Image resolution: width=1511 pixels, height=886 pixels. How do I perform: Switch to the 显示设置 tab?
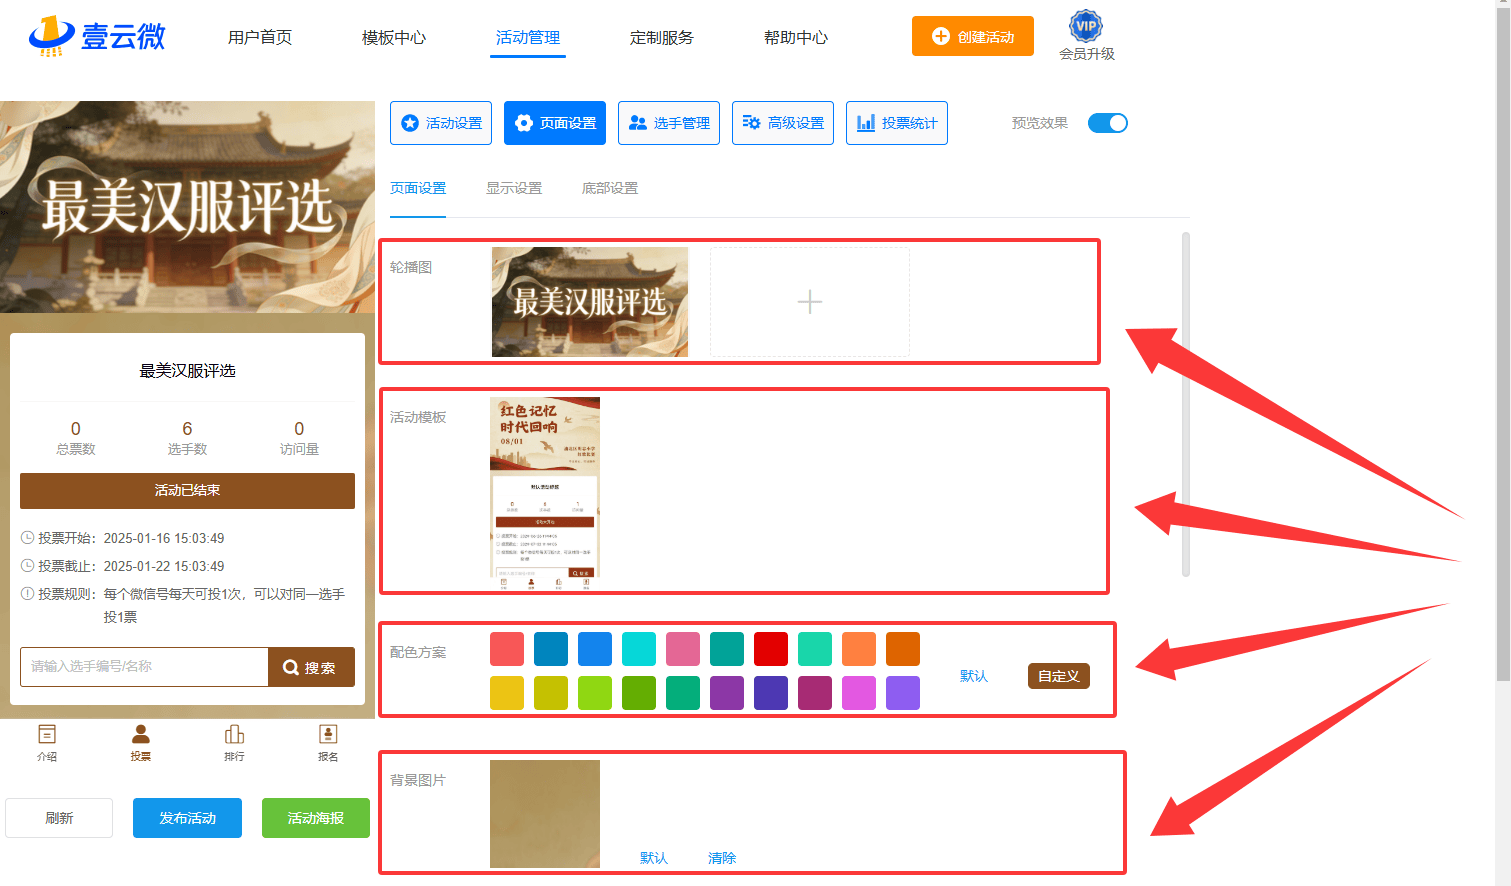(x=514, y=188)
